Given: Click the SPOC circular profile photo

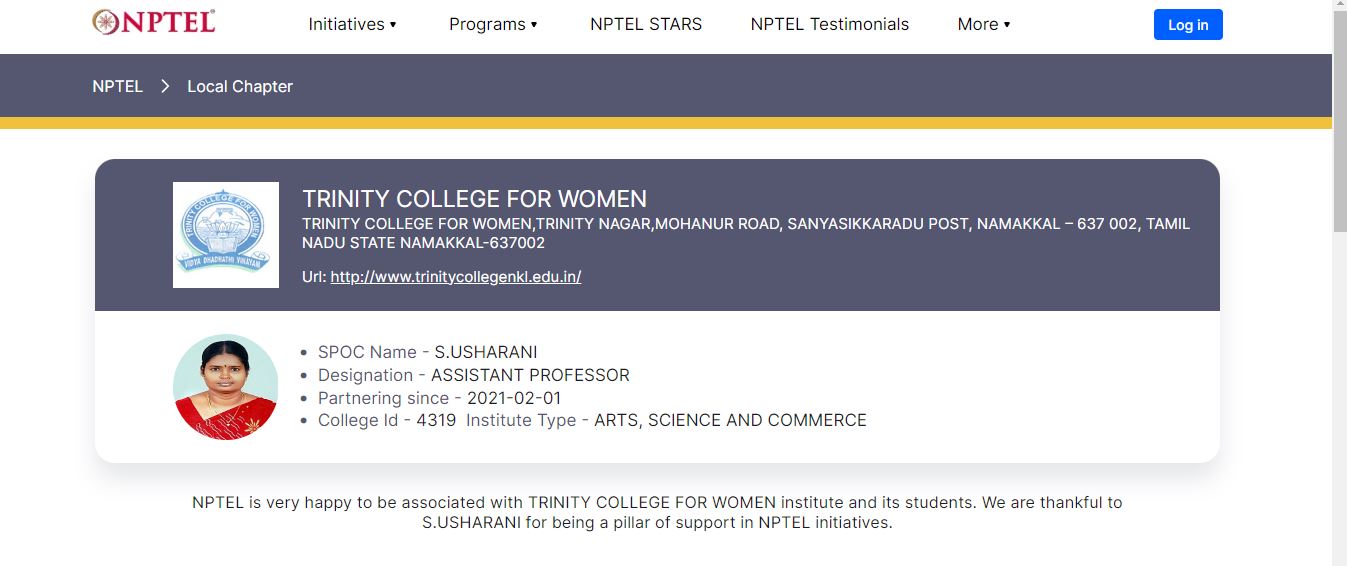Looking at the screenshot, I should tap(226, 387).
